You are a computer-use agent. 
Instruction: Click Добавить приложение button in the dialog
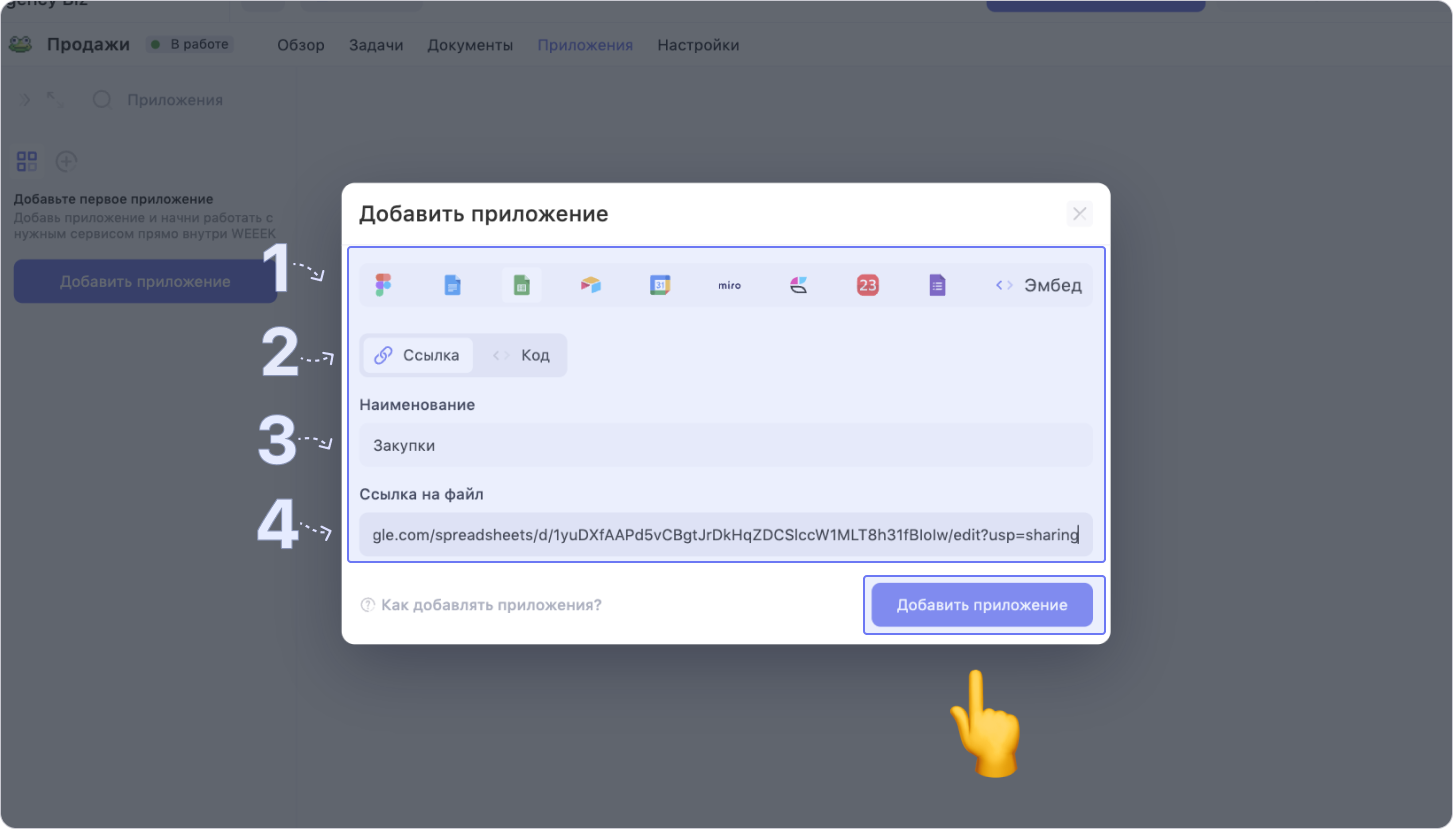(981, 605)
